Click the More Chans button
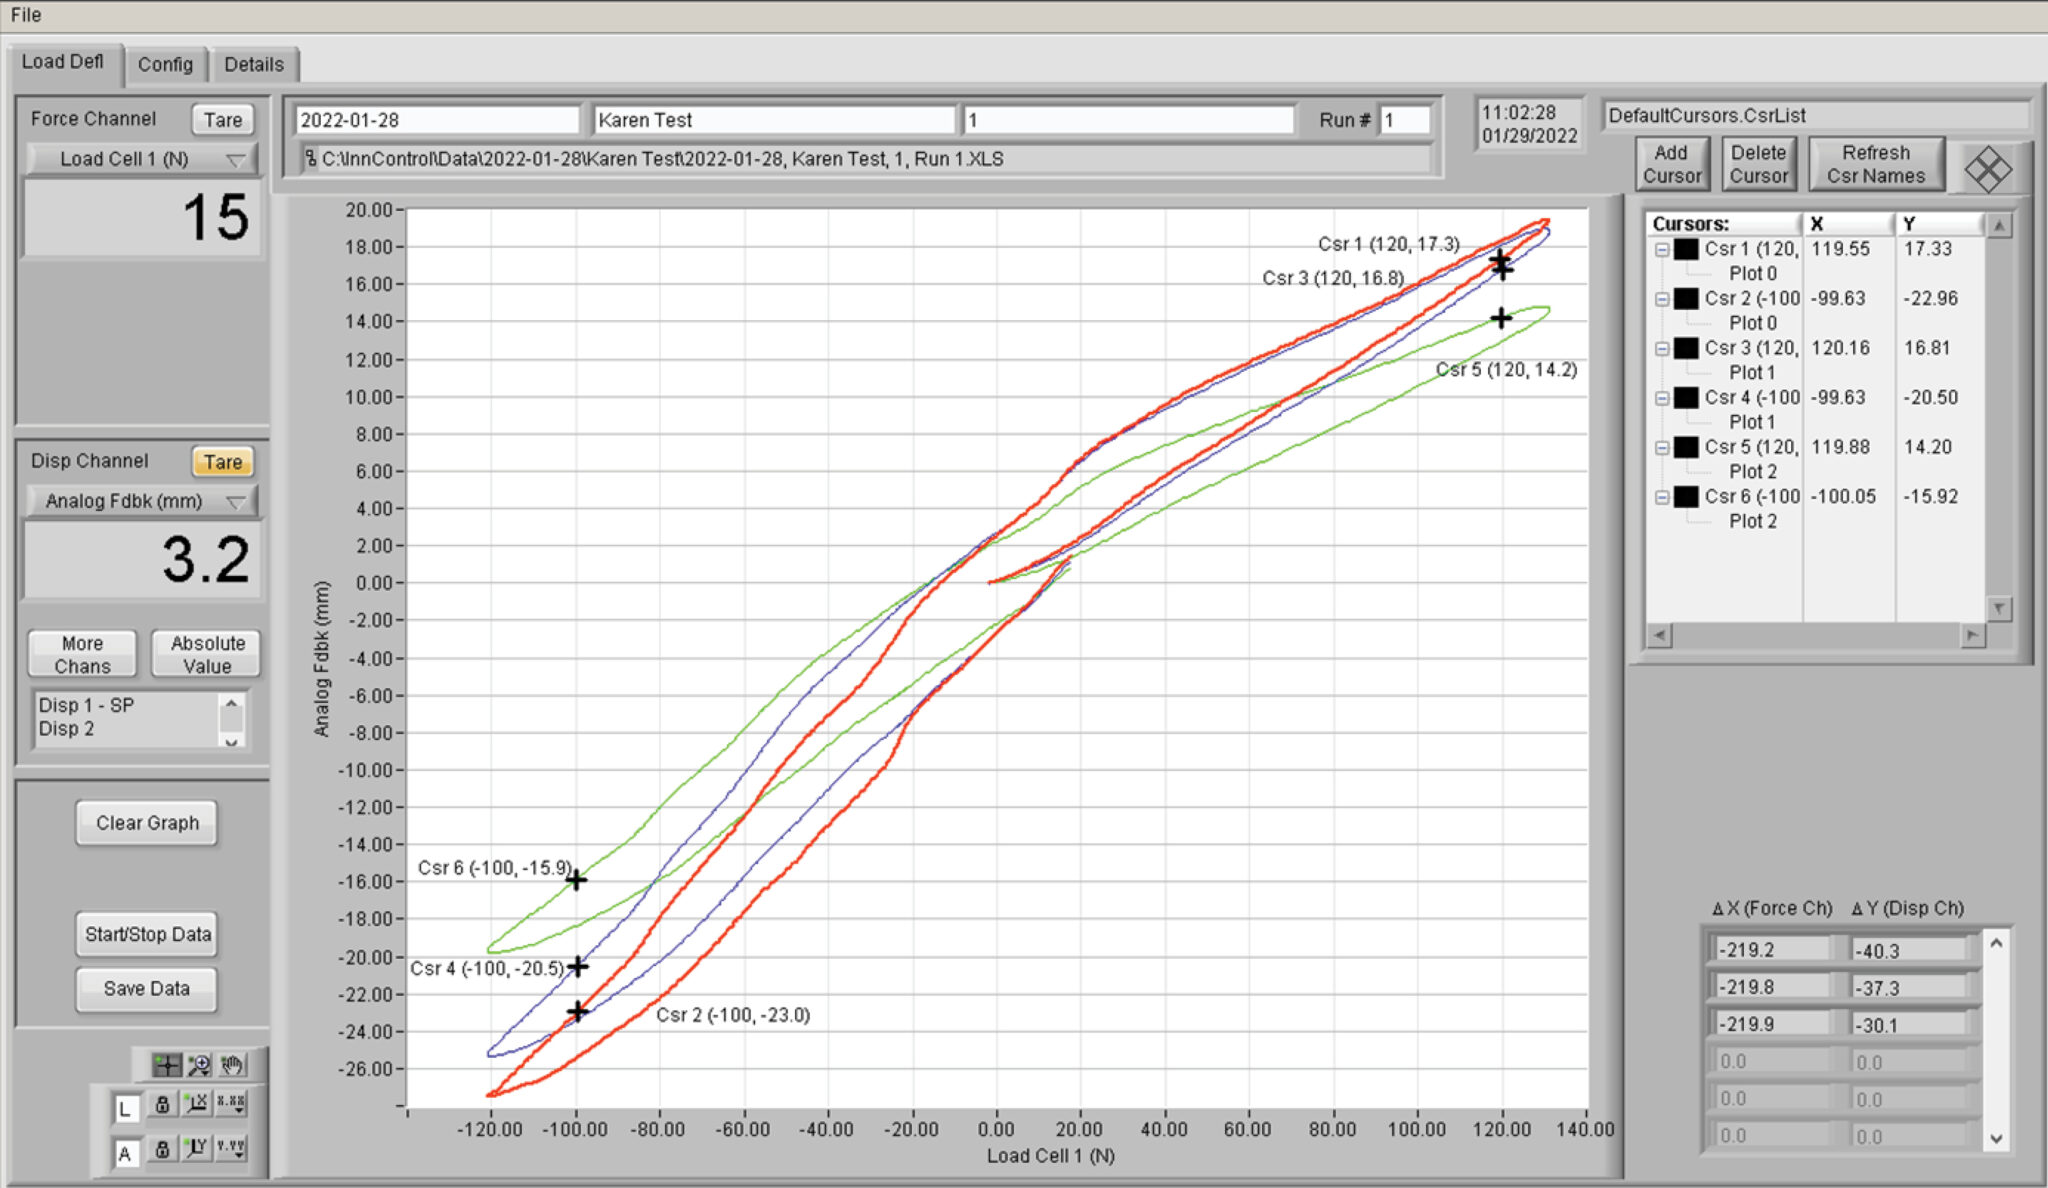The image size is (2048, 1188). pos(82,655)
